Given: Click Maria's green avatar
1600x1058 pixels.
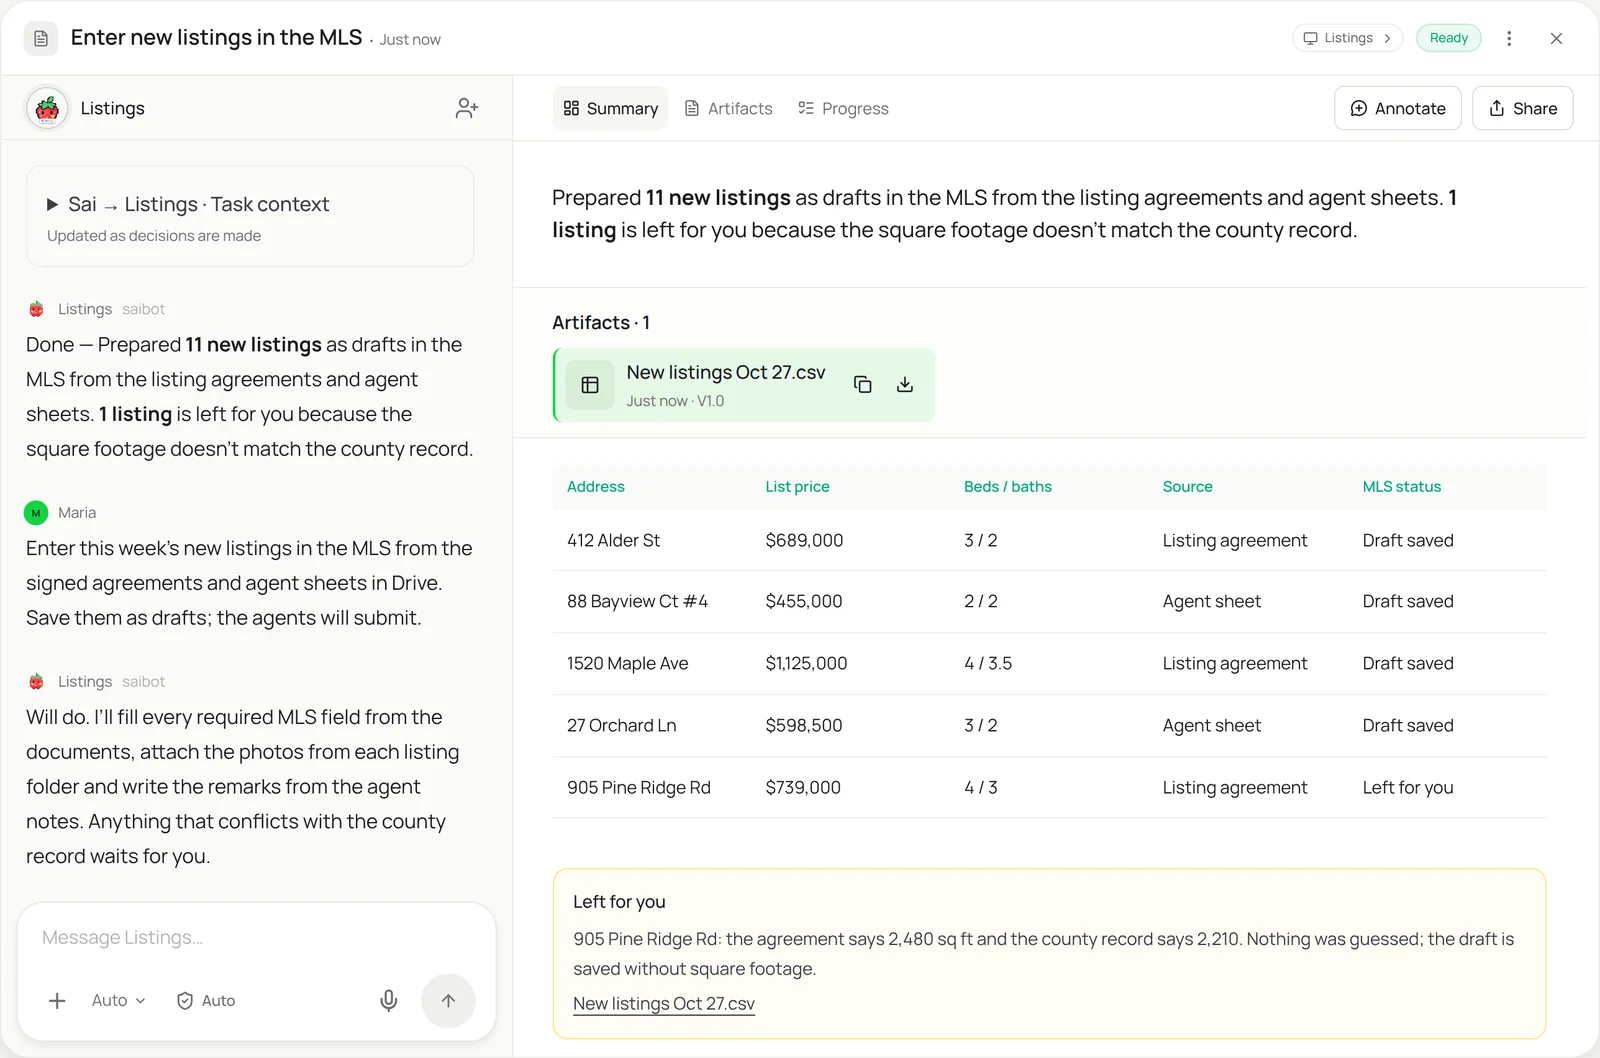Looking at the screenshot, I should tap(36, 513).
